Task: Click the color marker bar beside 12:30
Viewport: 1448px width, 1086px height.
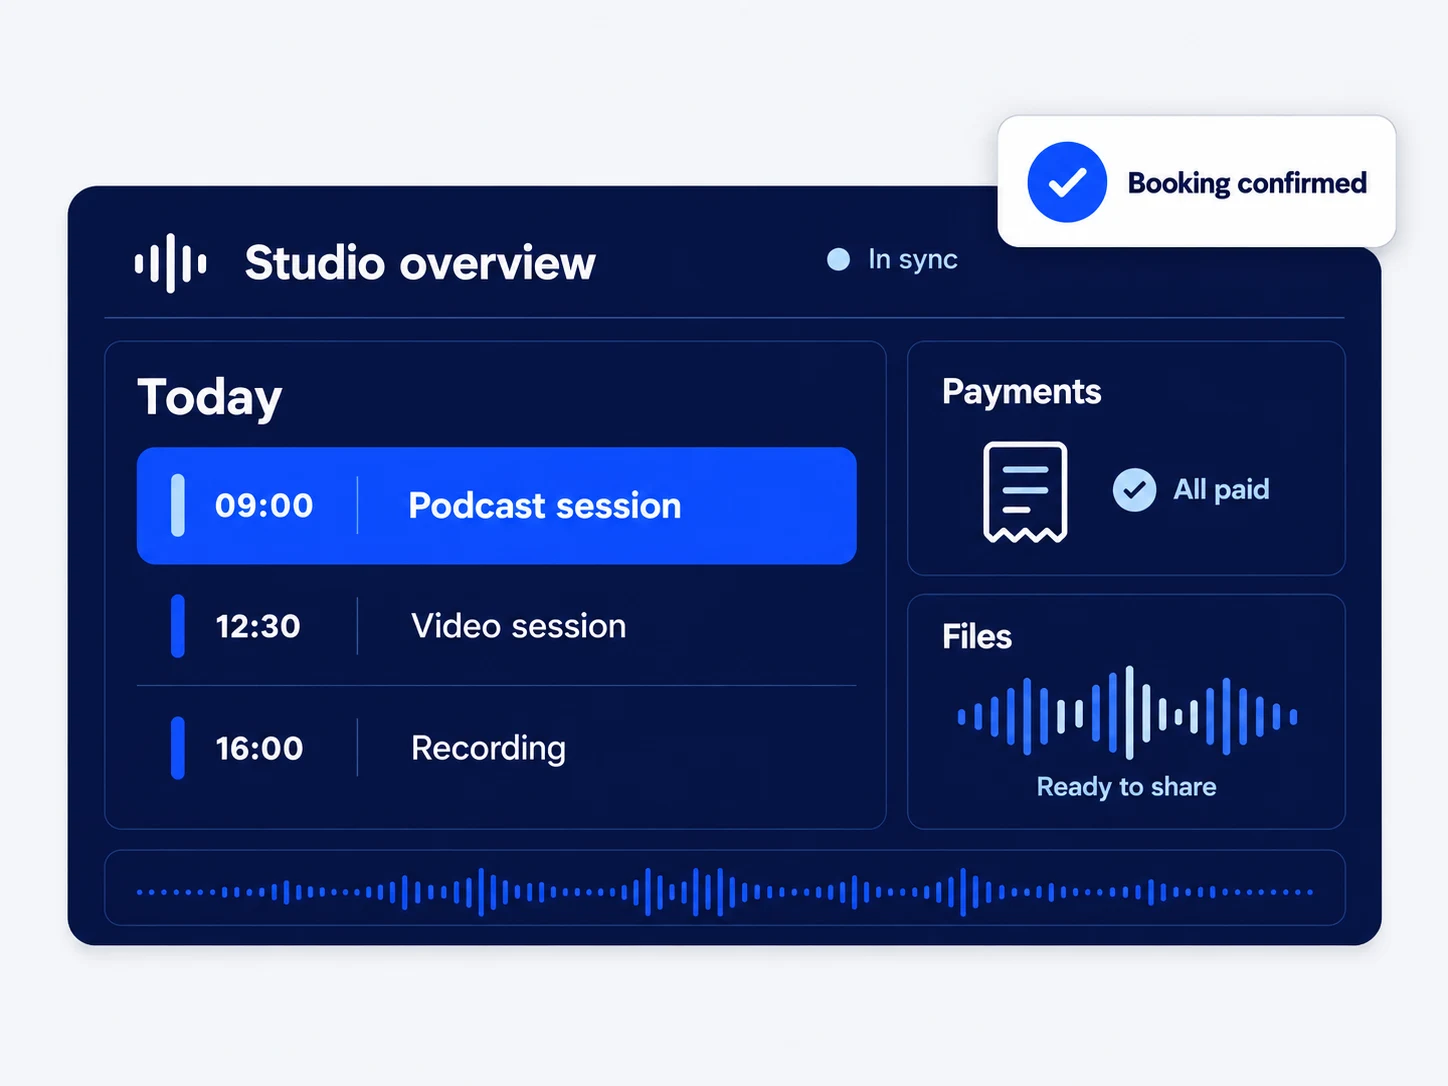Action: pyautogui.click(x=178, y=626)
